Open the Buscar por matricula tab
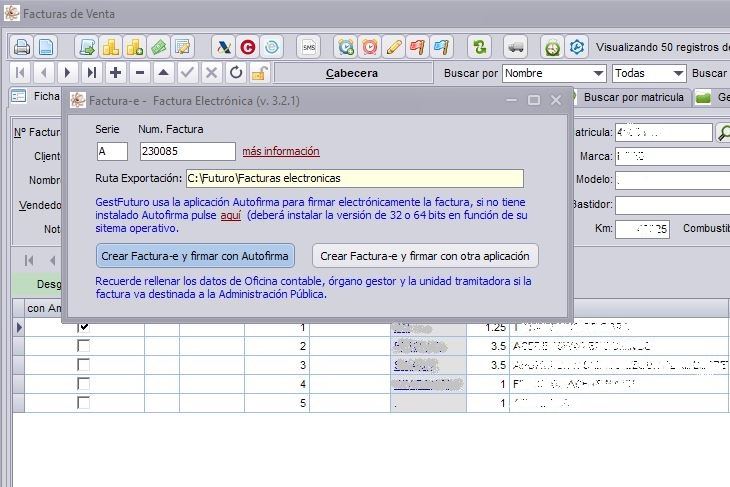This screenshot has height=487, width=730. [633, 97]
